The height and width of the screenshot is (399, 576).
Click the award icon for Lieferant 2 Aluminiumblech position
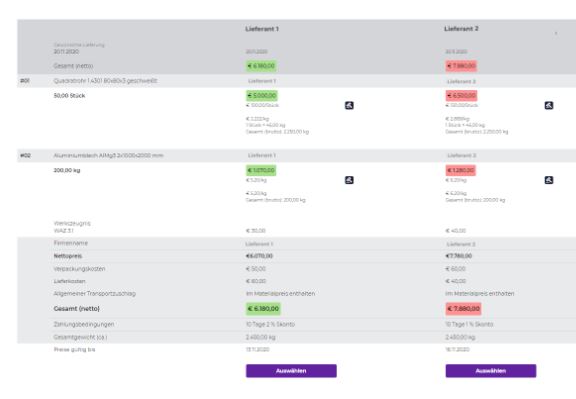pyautogui.click(x=548, y=180)
